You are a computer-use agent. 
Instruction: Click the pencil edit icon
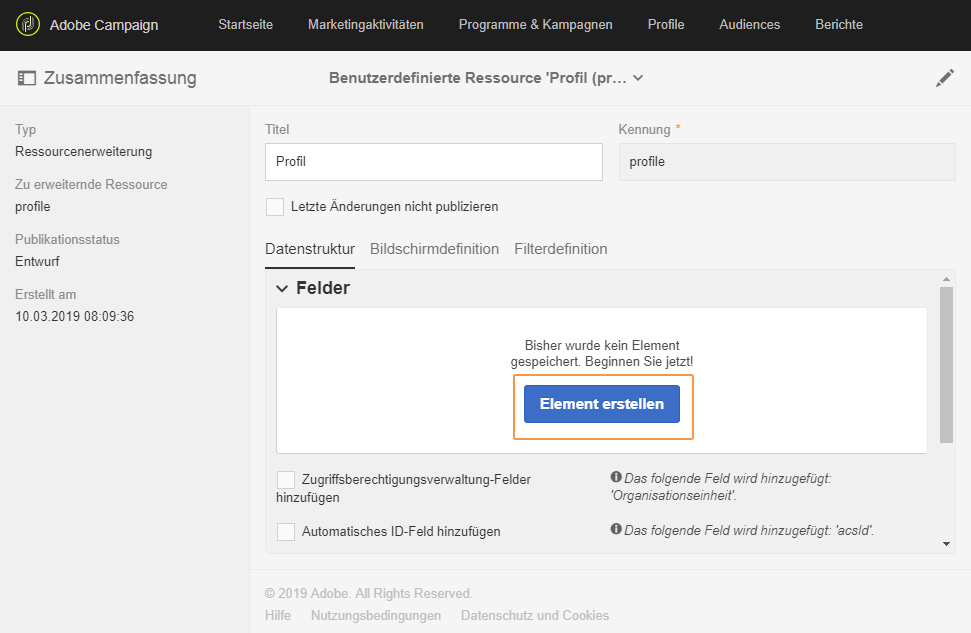pos(944,78)
